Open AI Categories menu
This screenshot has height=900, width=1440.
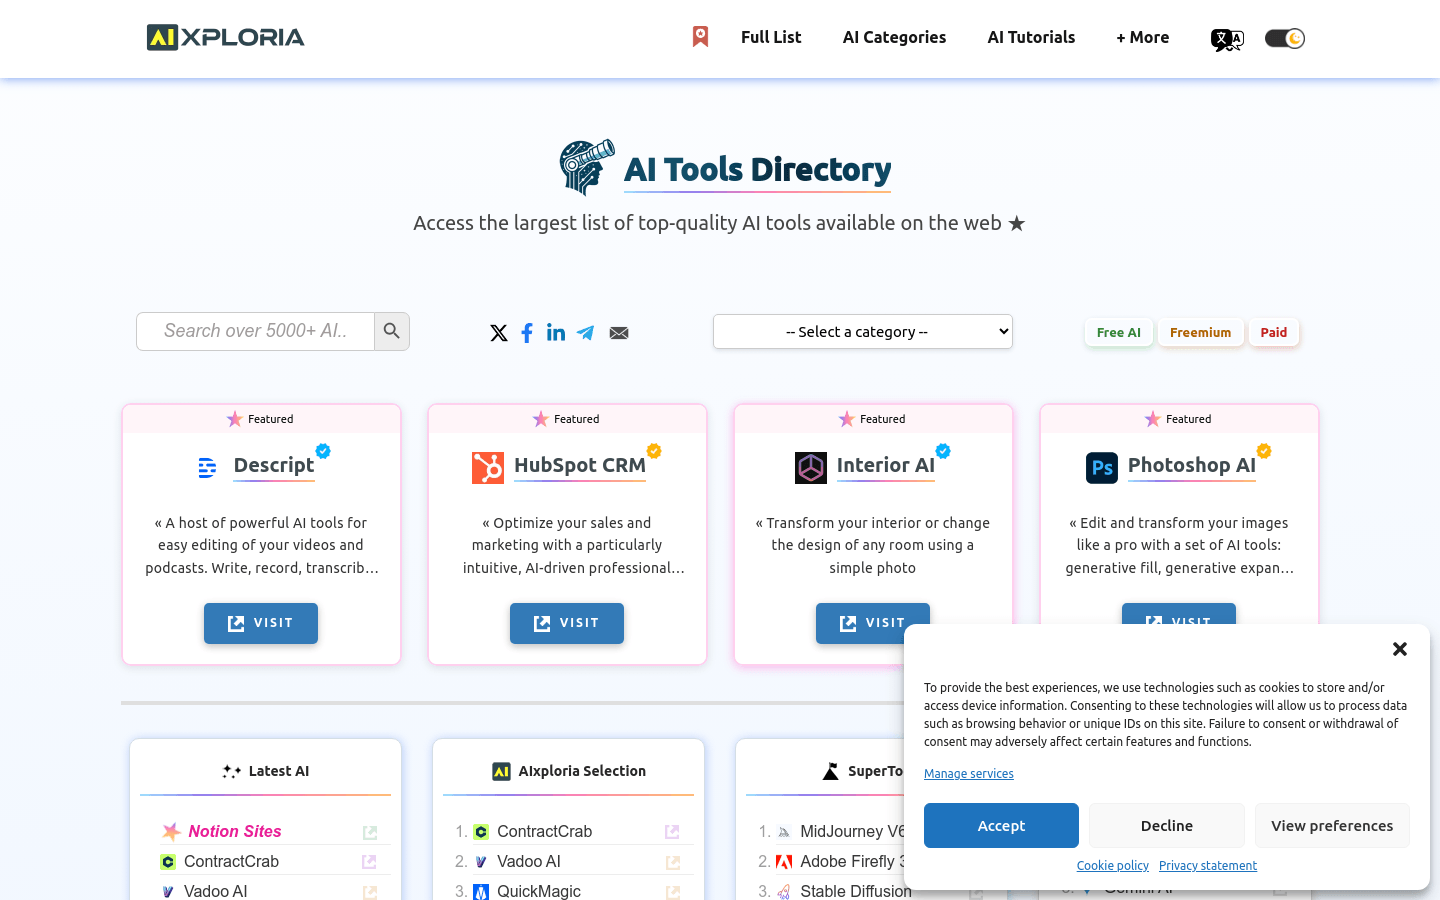point(894,37)
